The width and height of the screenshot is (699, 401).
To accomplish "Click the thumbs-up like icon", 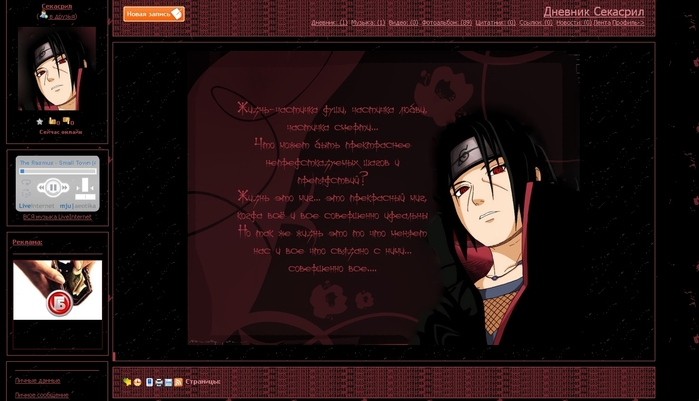I will point(53,121).
